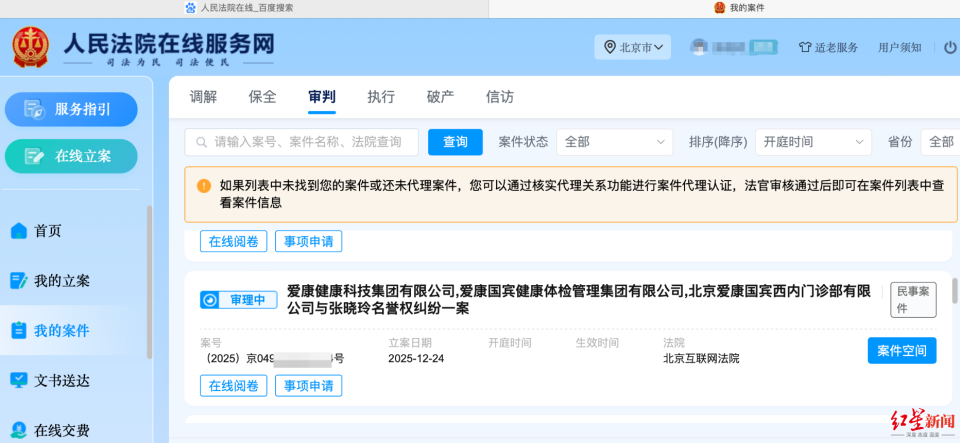Open 案件空间 for the 爱康 case

pyautogui.click(x=901, y=351)
